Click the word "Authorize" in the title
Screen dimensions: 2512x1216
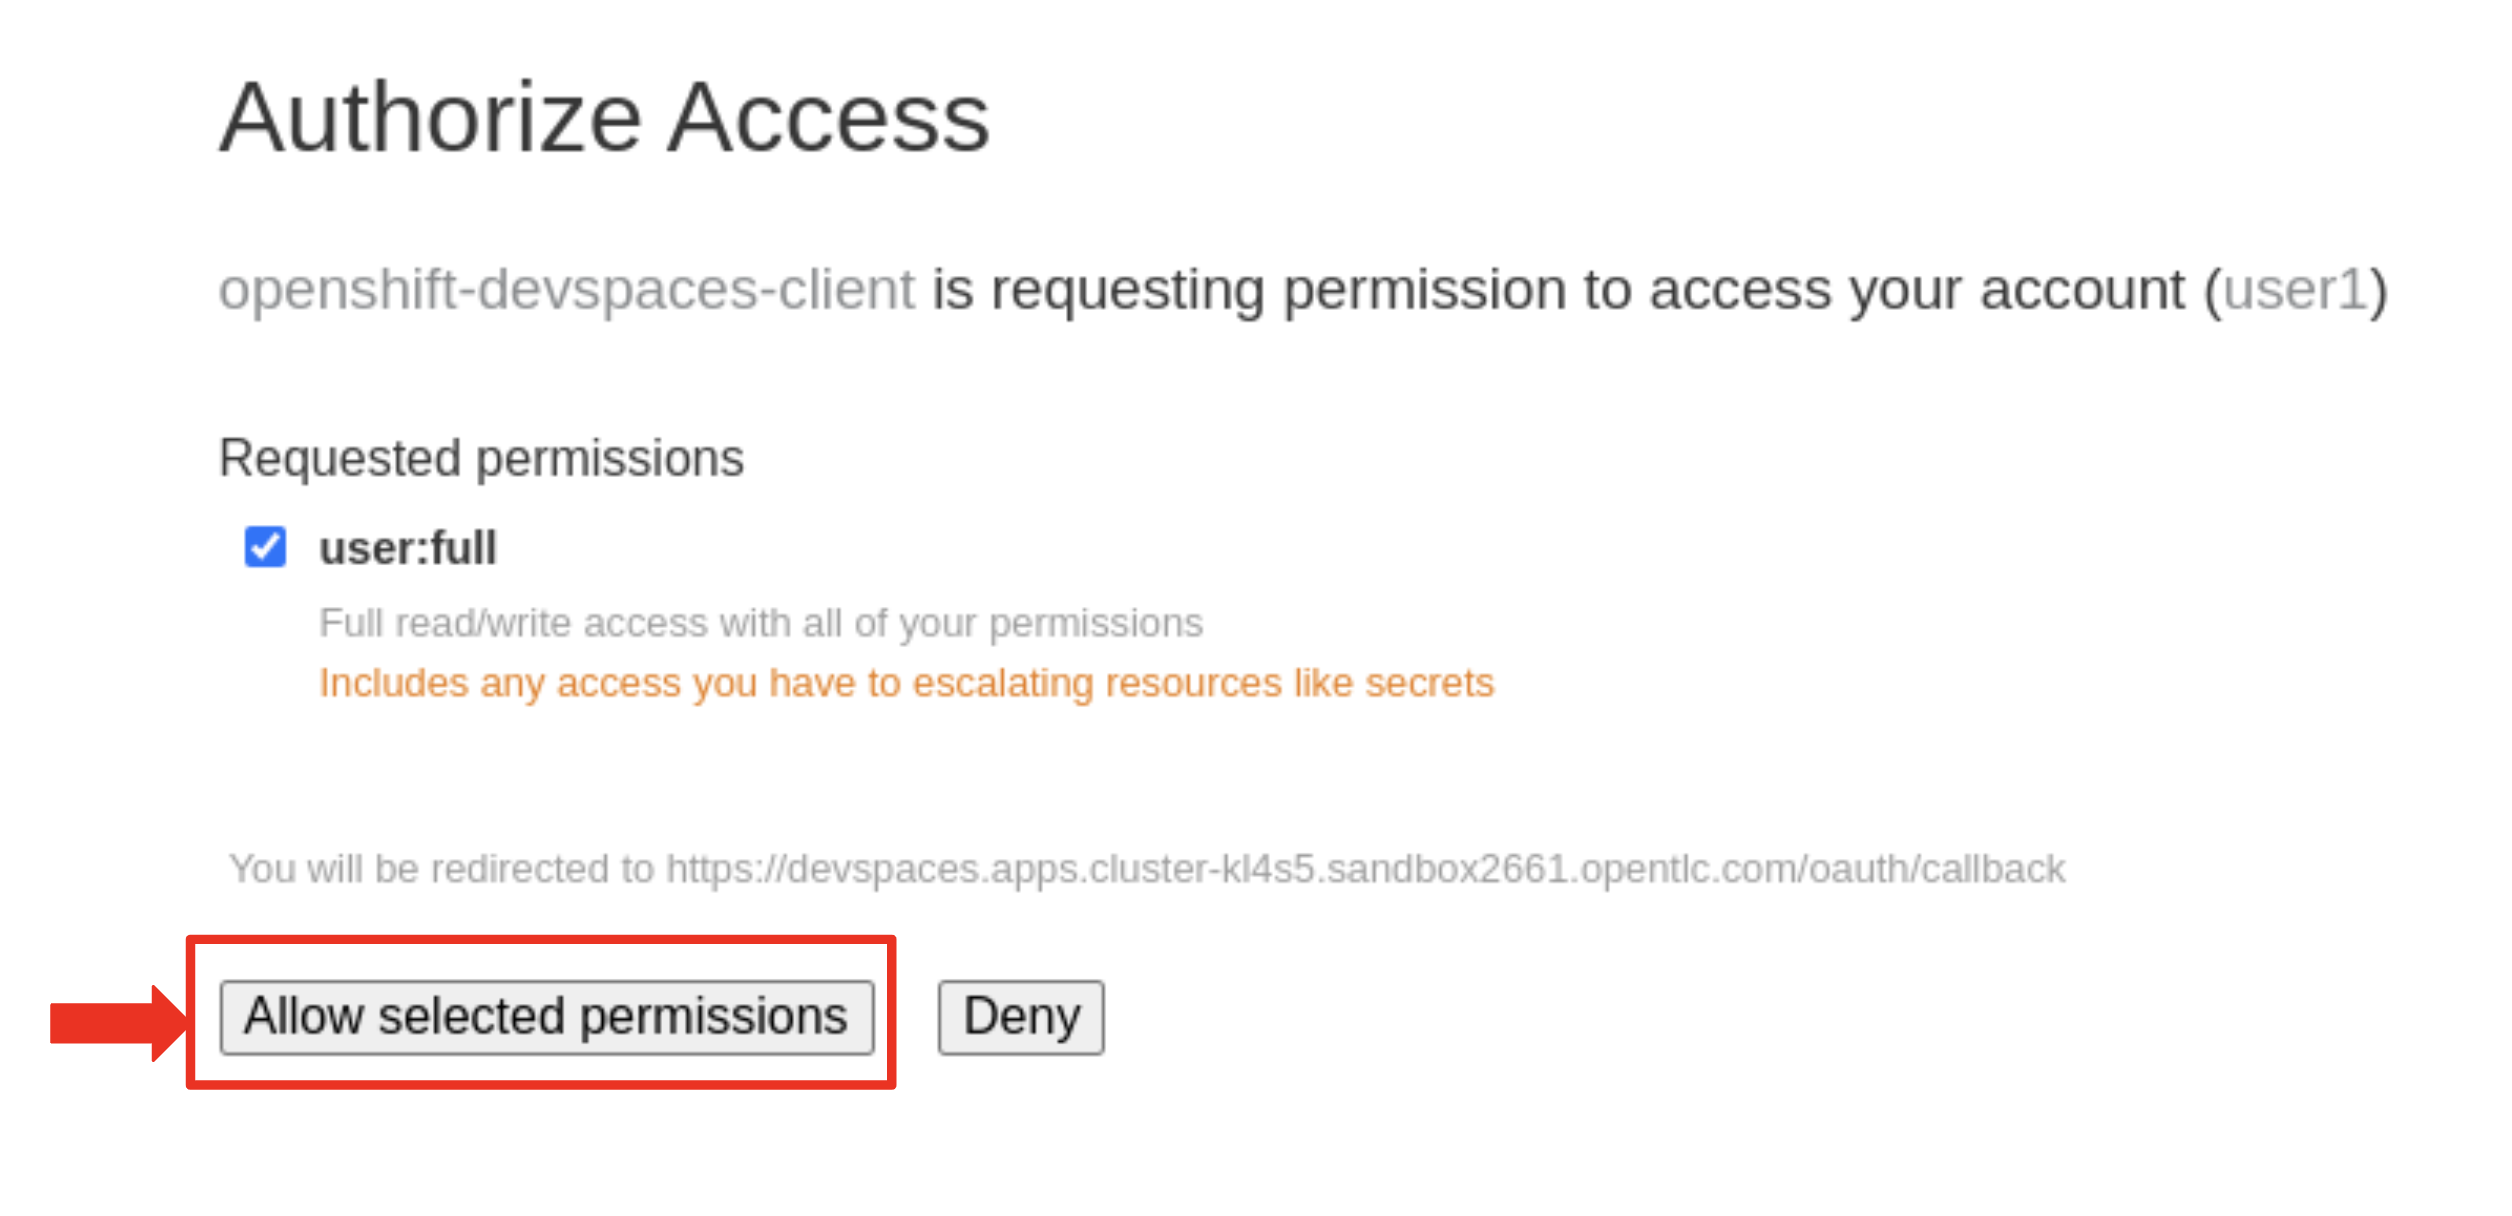pyautogui.click(x=430, y=119)
